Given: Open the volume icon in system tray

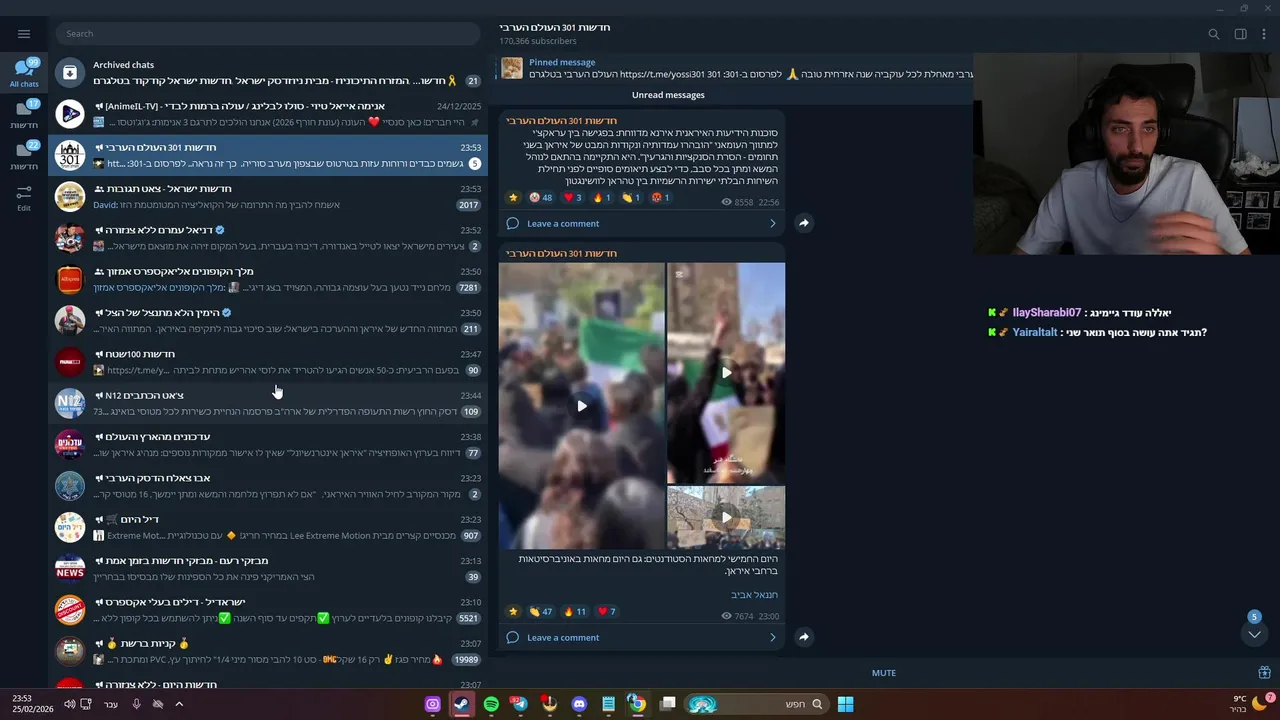Looking at the screenshot, I should 70,704.
